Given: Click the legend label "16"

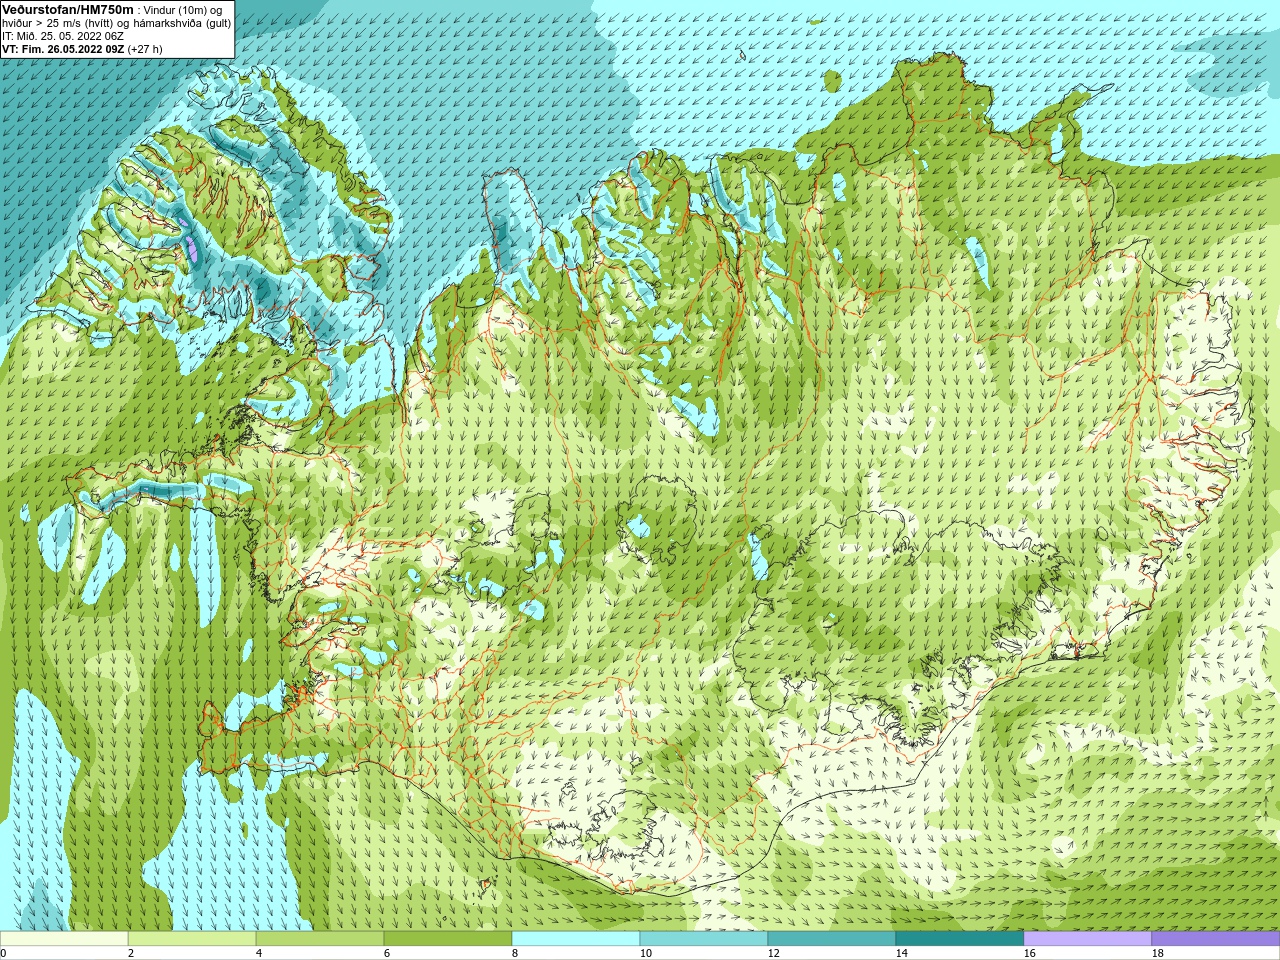Looking at the screenshot, I should coord(1030,953).
